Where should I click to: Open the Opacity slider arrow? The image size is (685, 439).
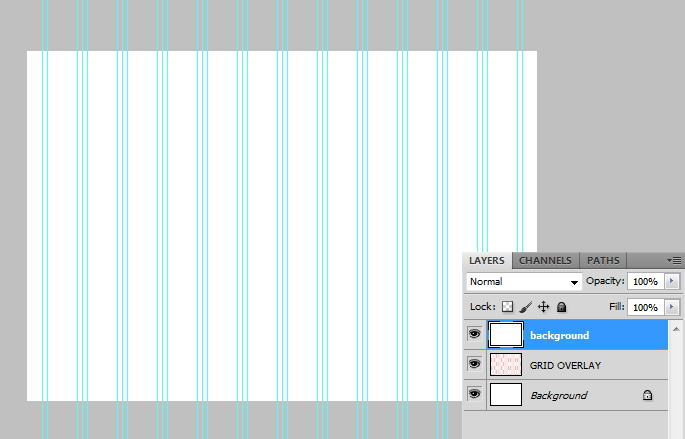[x=672, y=281]
